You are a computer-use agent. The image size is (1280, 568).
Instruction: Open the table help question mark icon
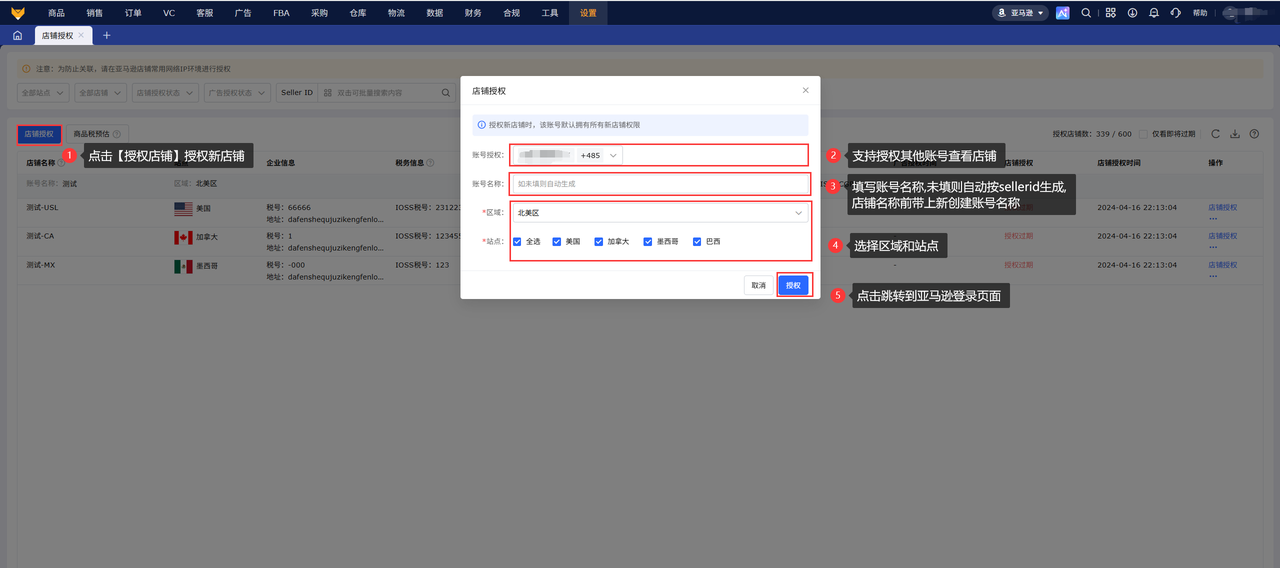1254,134
